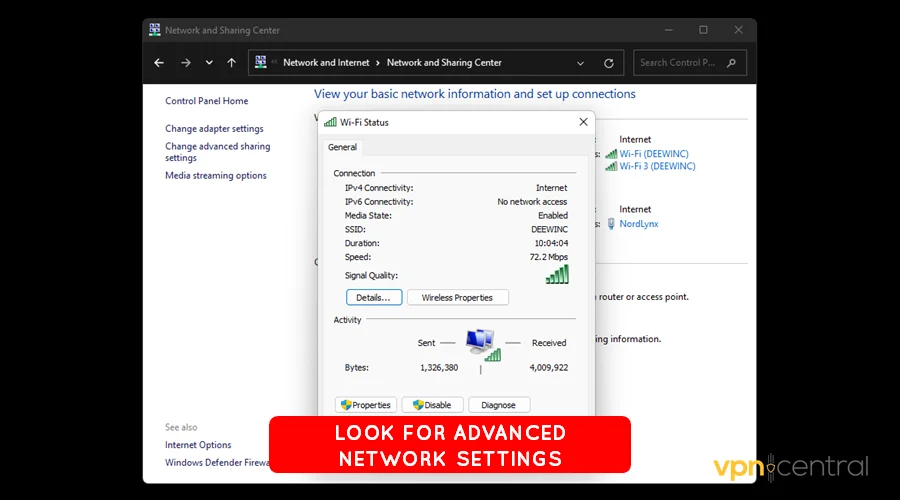The height and width of the screenshot is (500, 900).
Task: Click signal icon beside Wi-Fi 3 (DEEWINC)
Action: pyautogui.click(x=611, y=166)
